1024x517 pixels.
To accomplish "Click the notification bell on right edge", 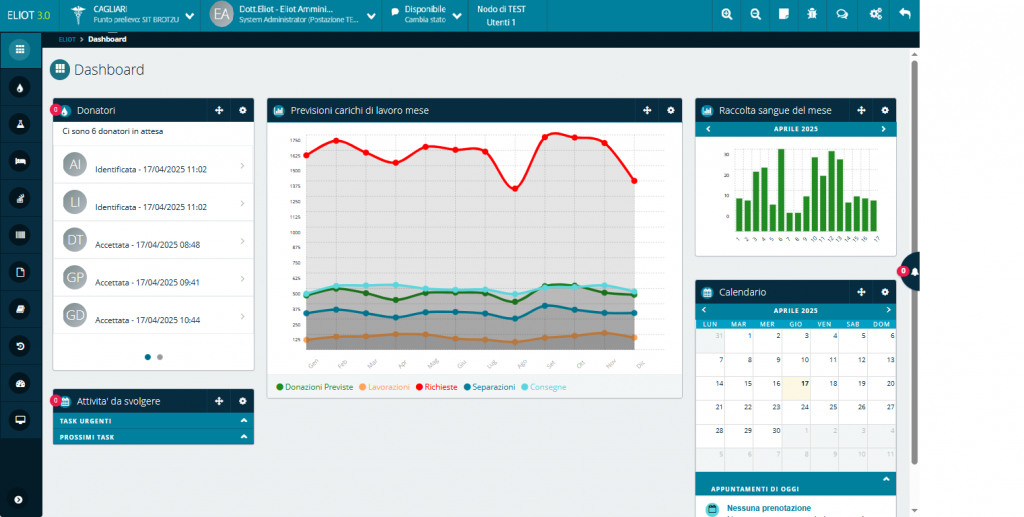I will (914, 272).
